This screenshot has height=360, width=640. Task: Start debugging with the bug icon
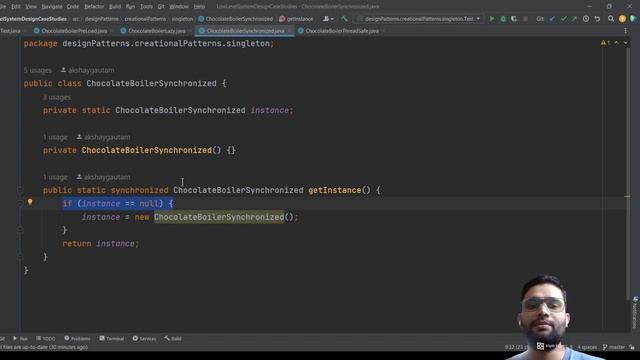point(503,19)
